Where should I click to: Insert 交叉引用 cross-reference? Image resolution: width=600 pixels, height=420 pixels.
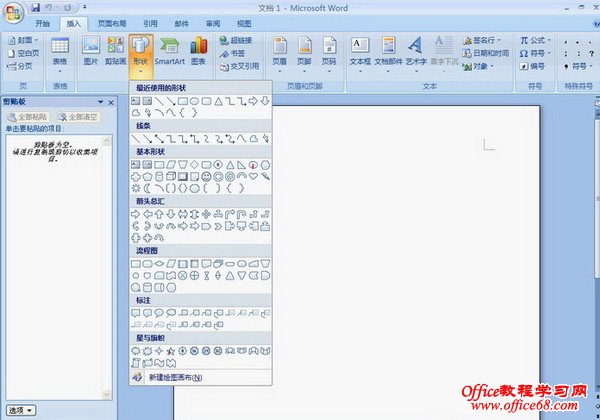point(240,67)
